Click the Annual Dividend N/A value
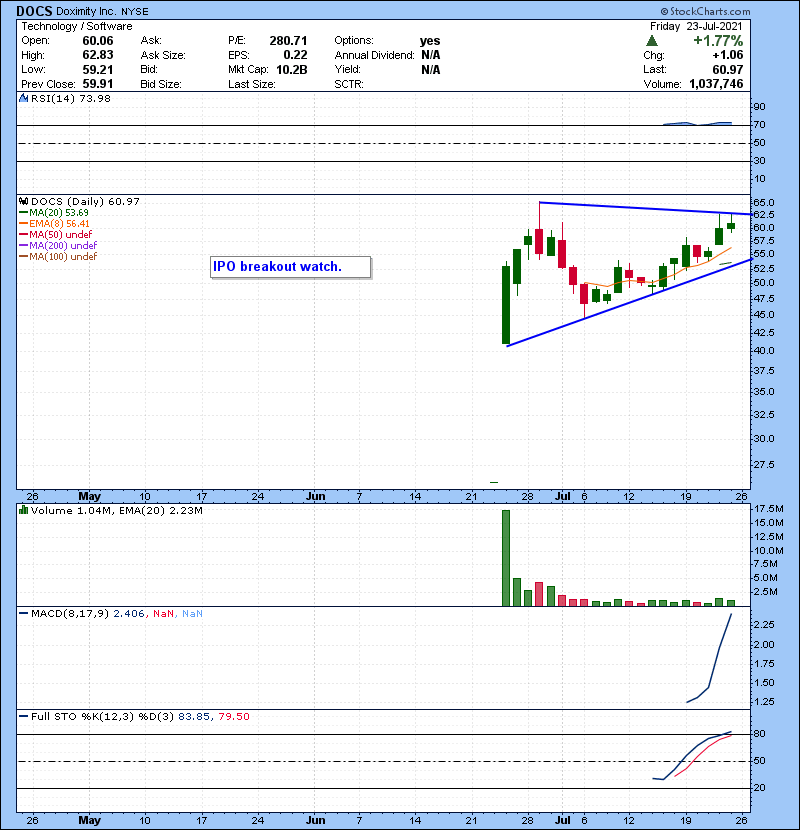Image resolution: width=800 pixels, height=830 pixels. pos(430,55)
